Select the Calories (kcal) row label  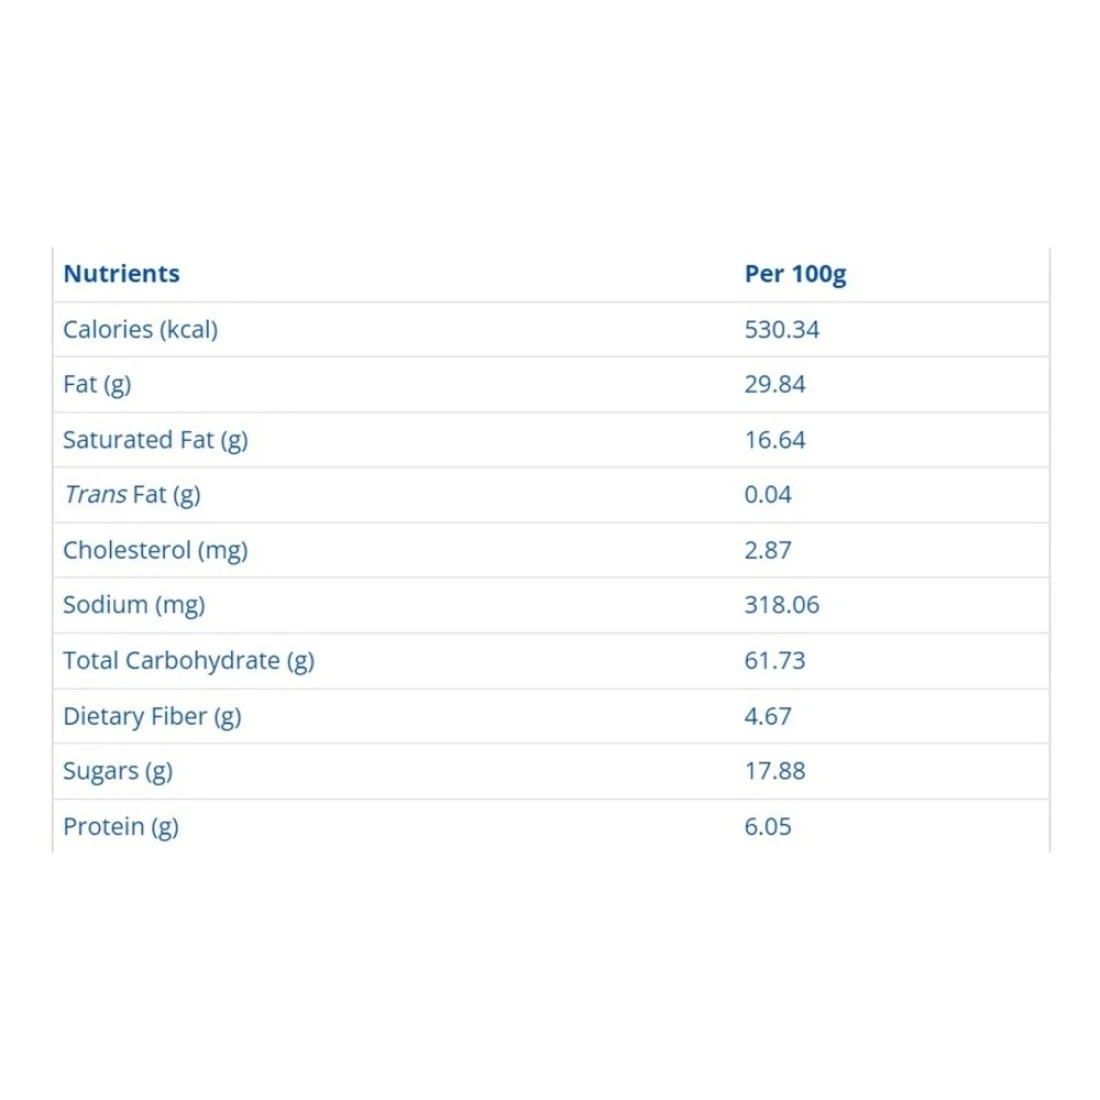click(140, 329)
